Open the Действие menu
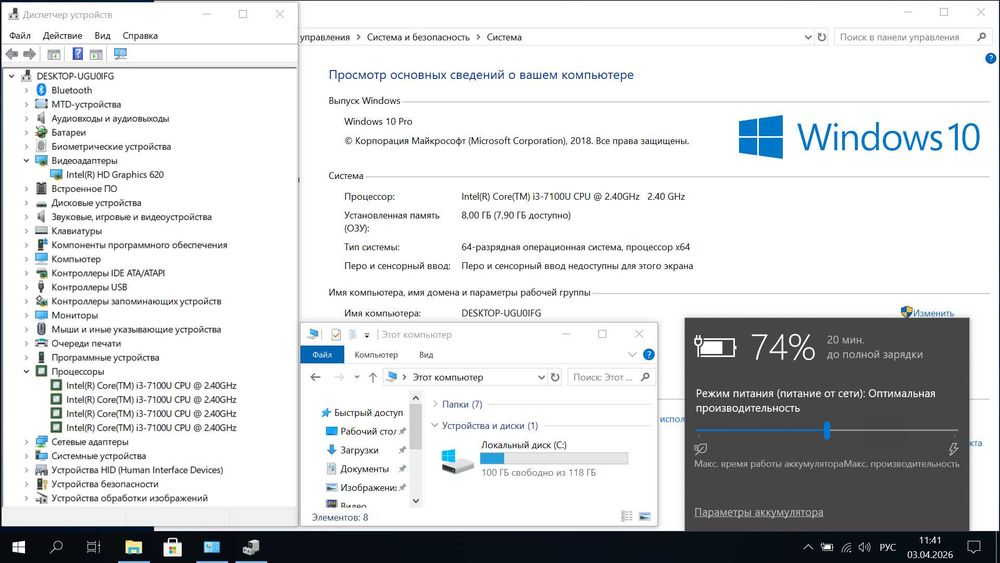 [x=62, y=36]
